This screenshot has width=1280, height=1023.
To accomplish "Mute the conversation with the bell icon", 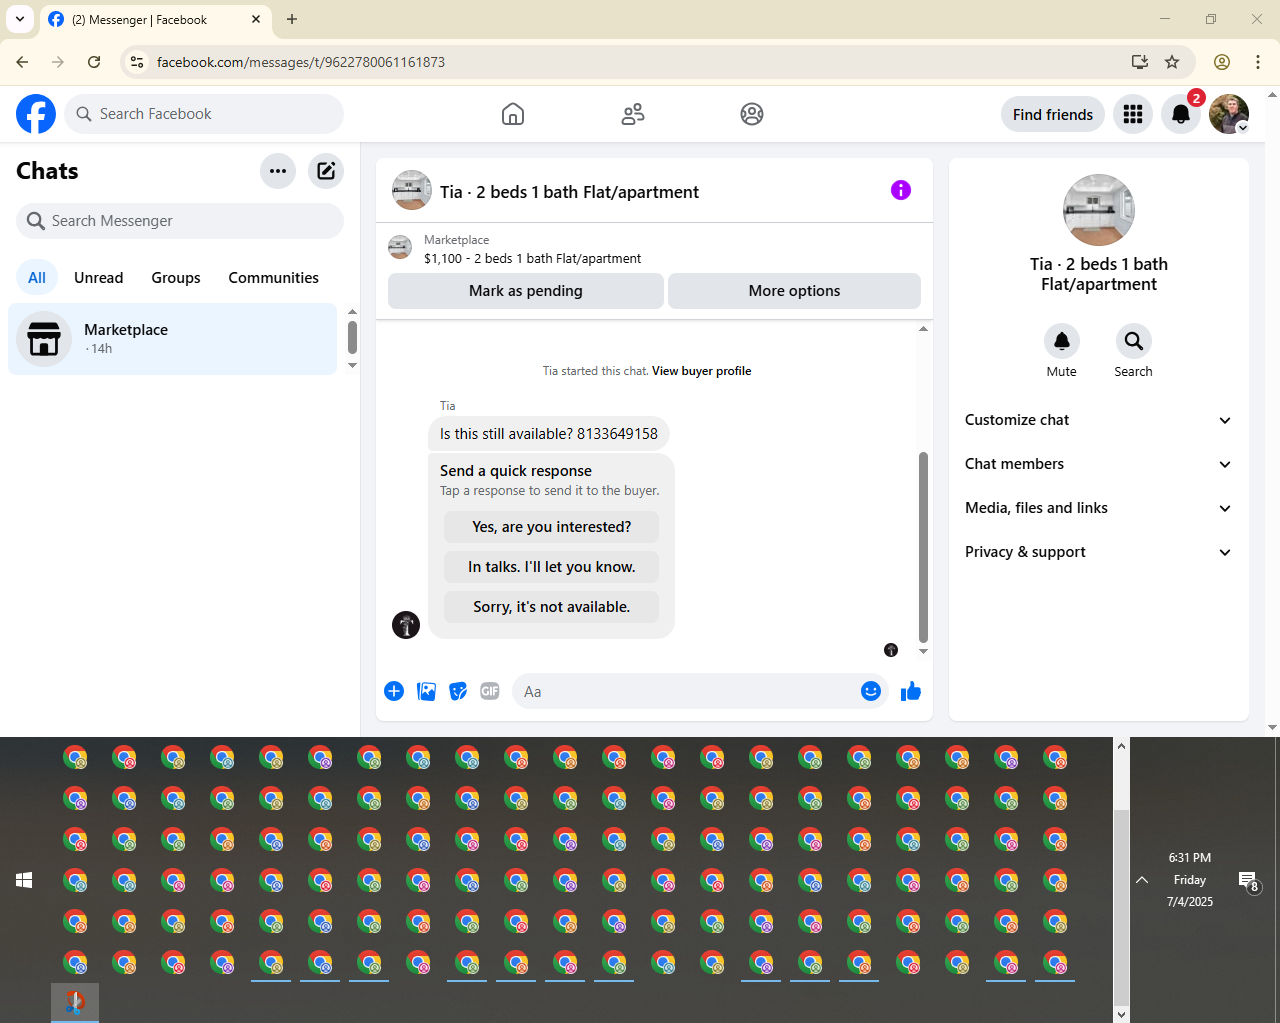I will [x=1062, y=341].
